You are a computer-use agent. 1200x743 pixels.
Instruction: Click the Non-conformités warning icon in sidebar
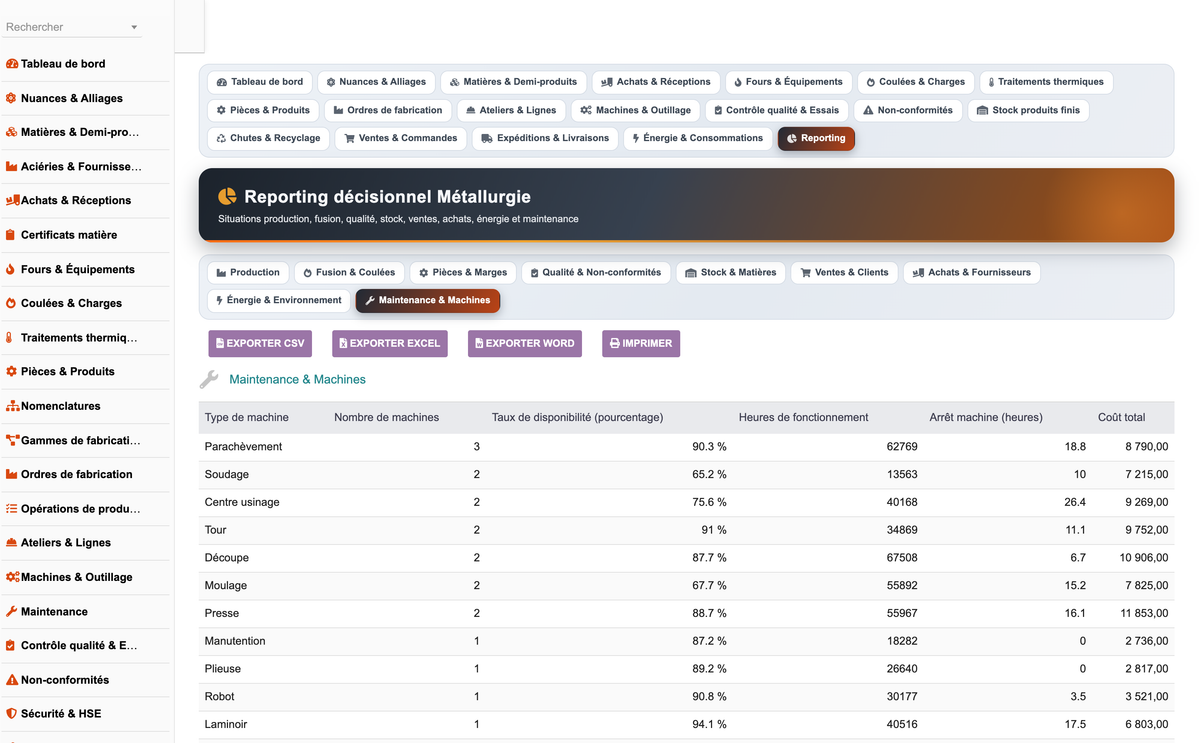tap(12, 680)
